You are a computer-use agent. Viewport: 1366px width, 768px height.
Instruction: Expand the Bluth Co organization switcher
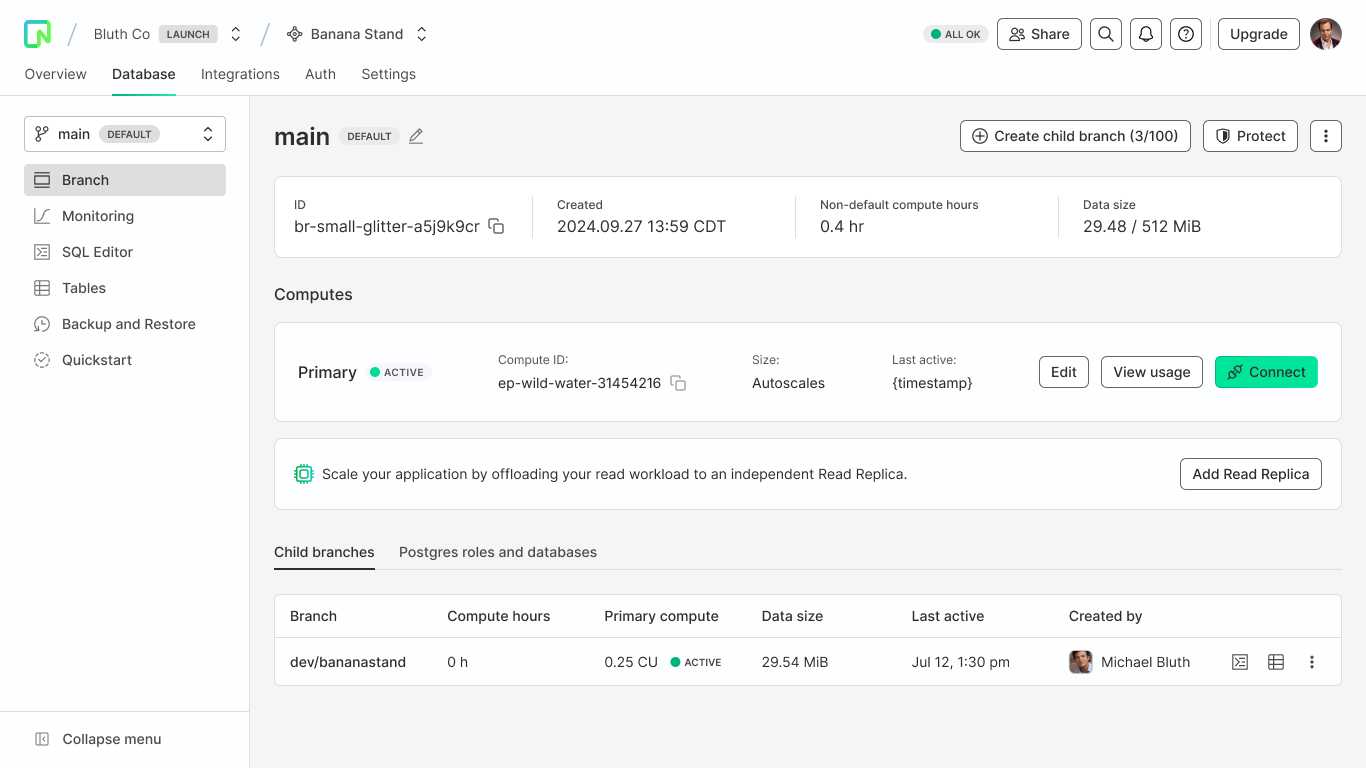[236, 34]
